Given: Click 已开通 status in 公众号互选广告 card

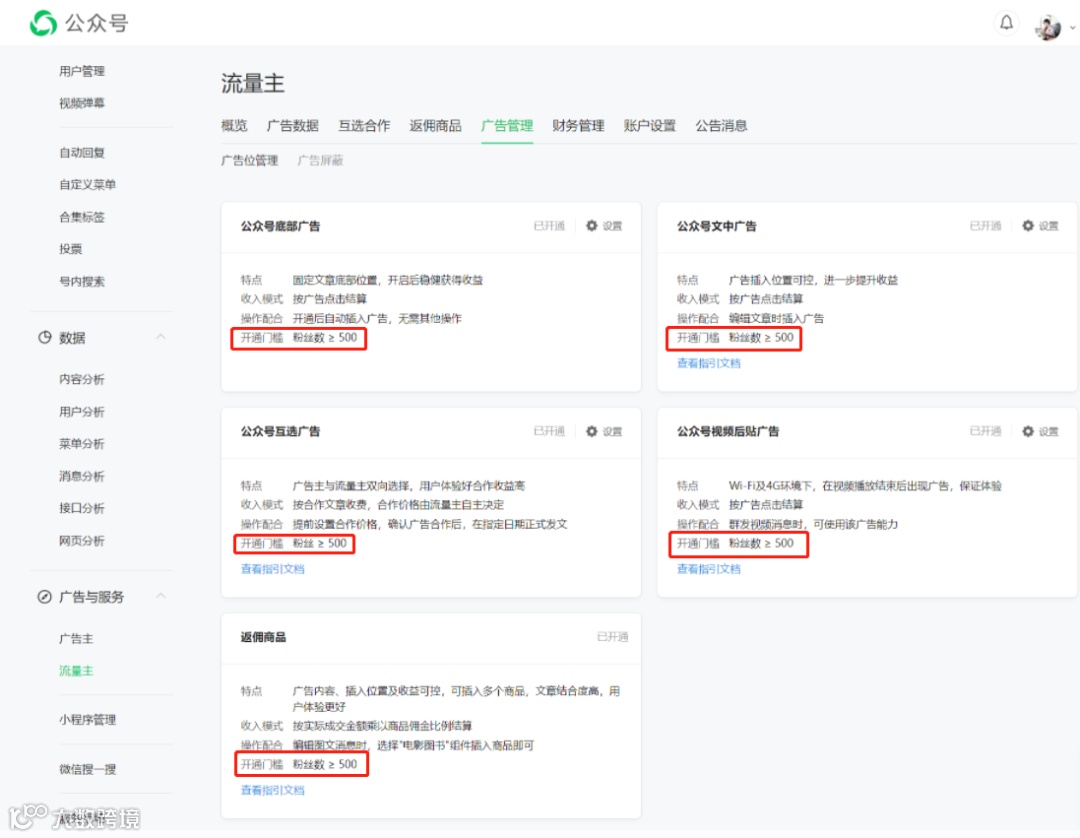Looking at the screenshot, I should (x=549, y=431).
